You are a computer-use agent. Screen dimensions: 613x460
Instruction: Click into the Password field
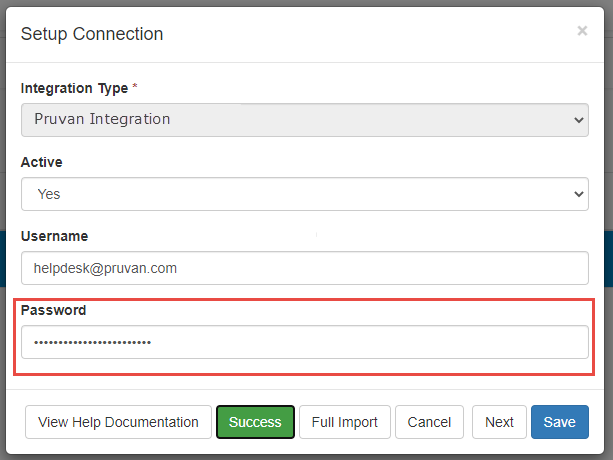coord(304,342)
